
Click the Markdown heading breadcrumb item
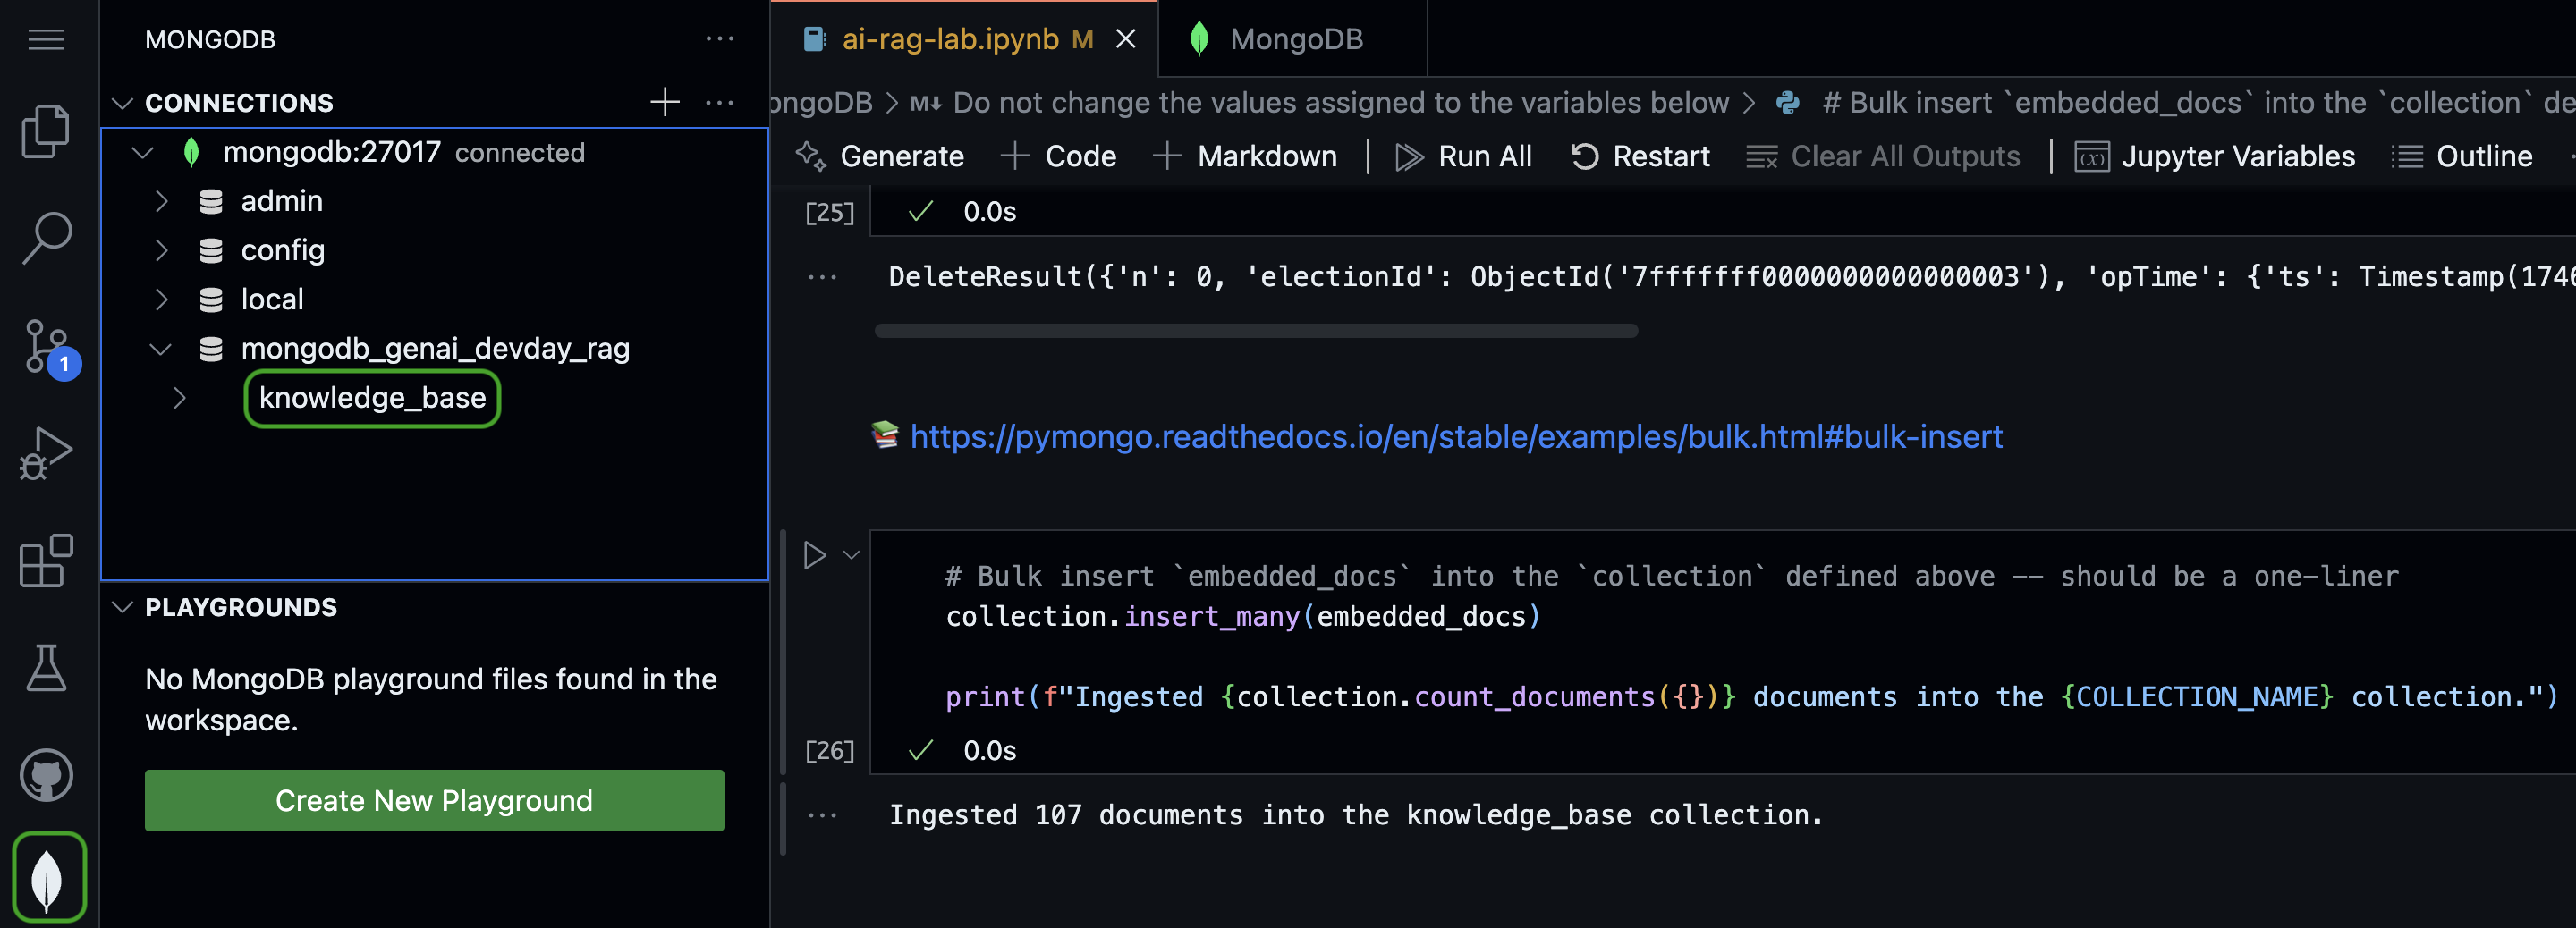[x=1320, y=102]
